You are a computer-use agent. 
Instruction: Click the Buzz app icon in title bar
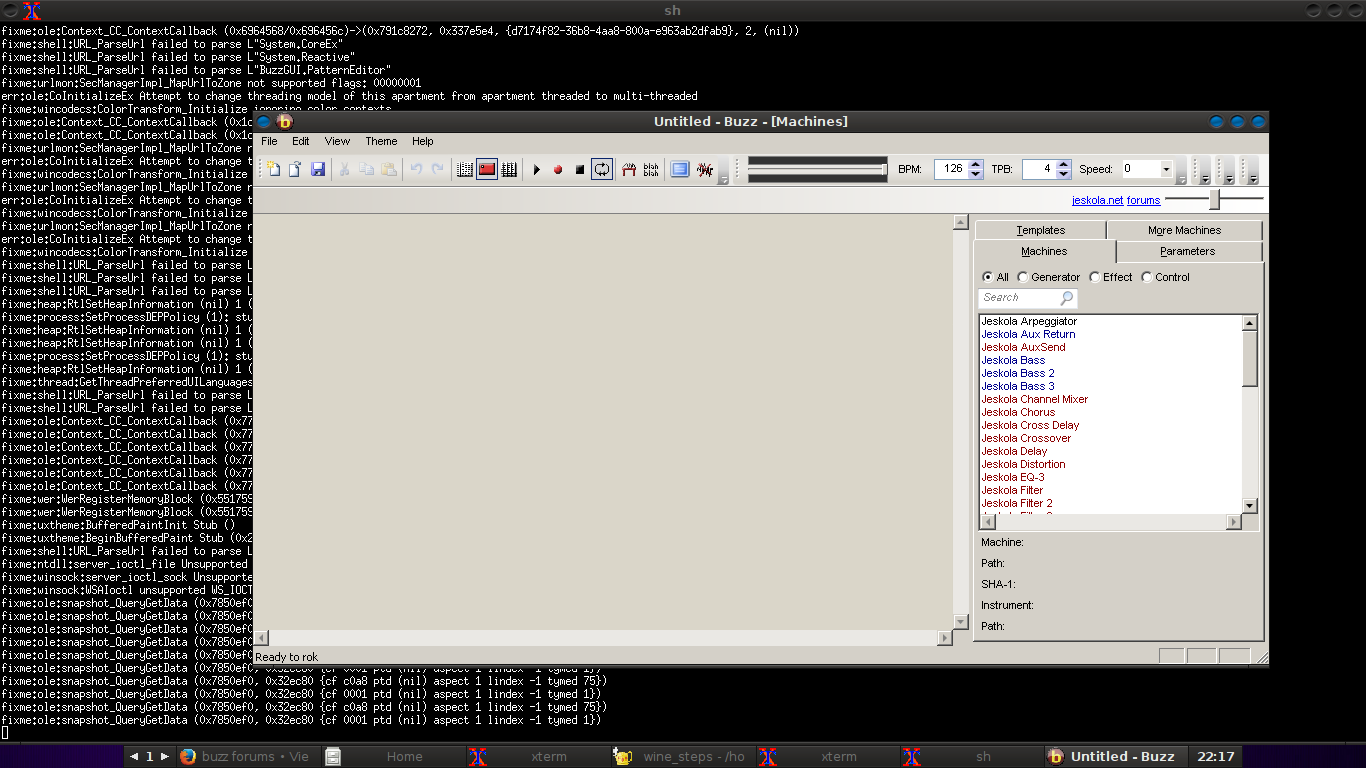284,121
